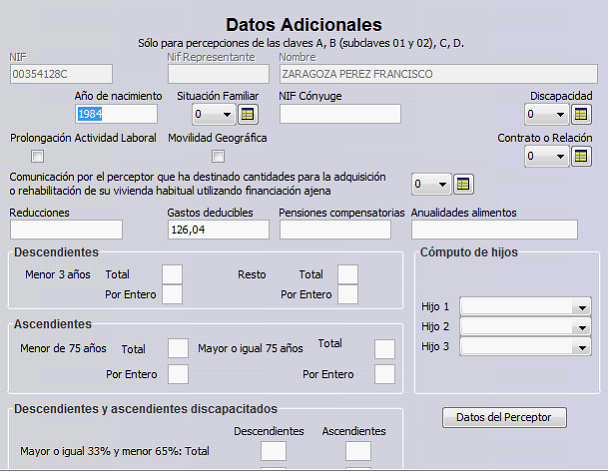
Task: Focus the NIF Cónyuge input field
Action: 339,114
